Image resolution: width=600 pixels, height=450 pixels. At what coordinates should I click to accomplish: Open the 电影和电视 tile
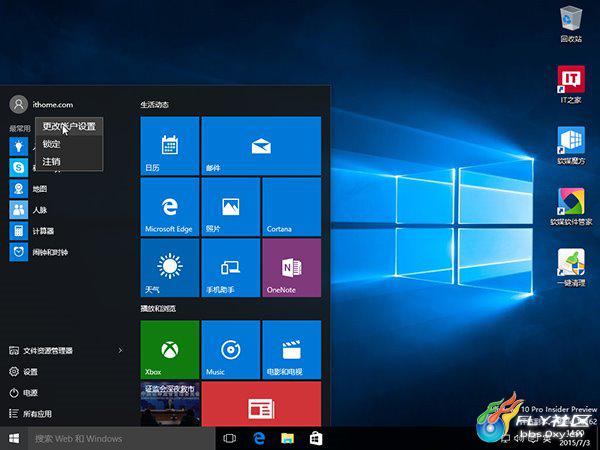pos(291,350)
